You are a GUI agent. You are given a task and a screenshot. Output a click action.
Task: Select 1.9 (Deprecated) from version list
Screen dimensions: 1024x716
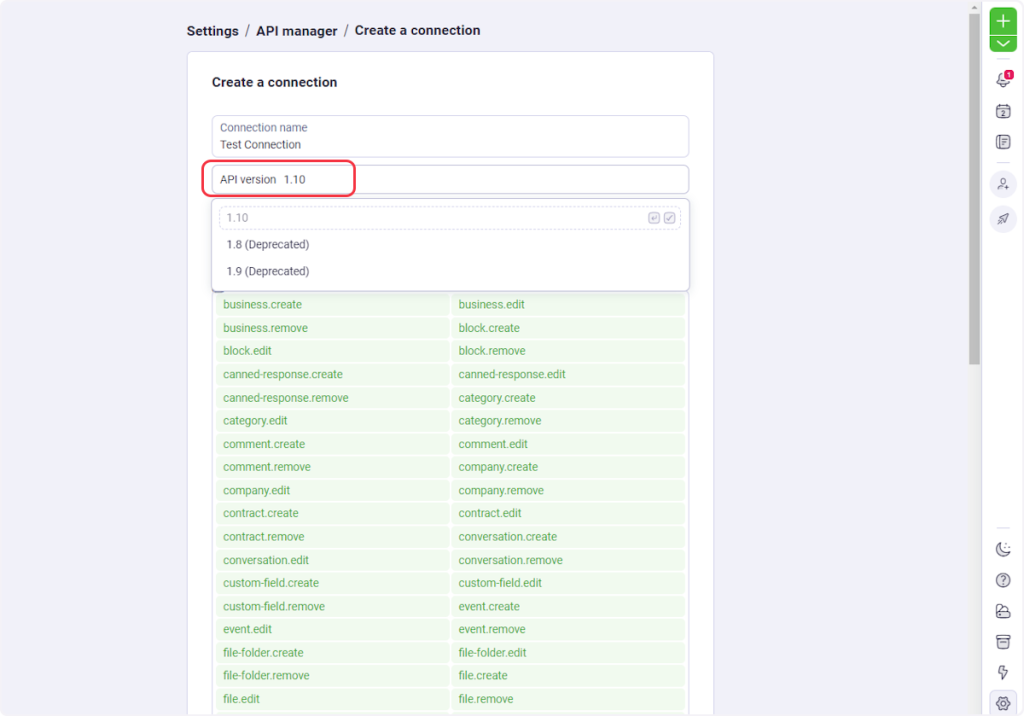(268, 272)
